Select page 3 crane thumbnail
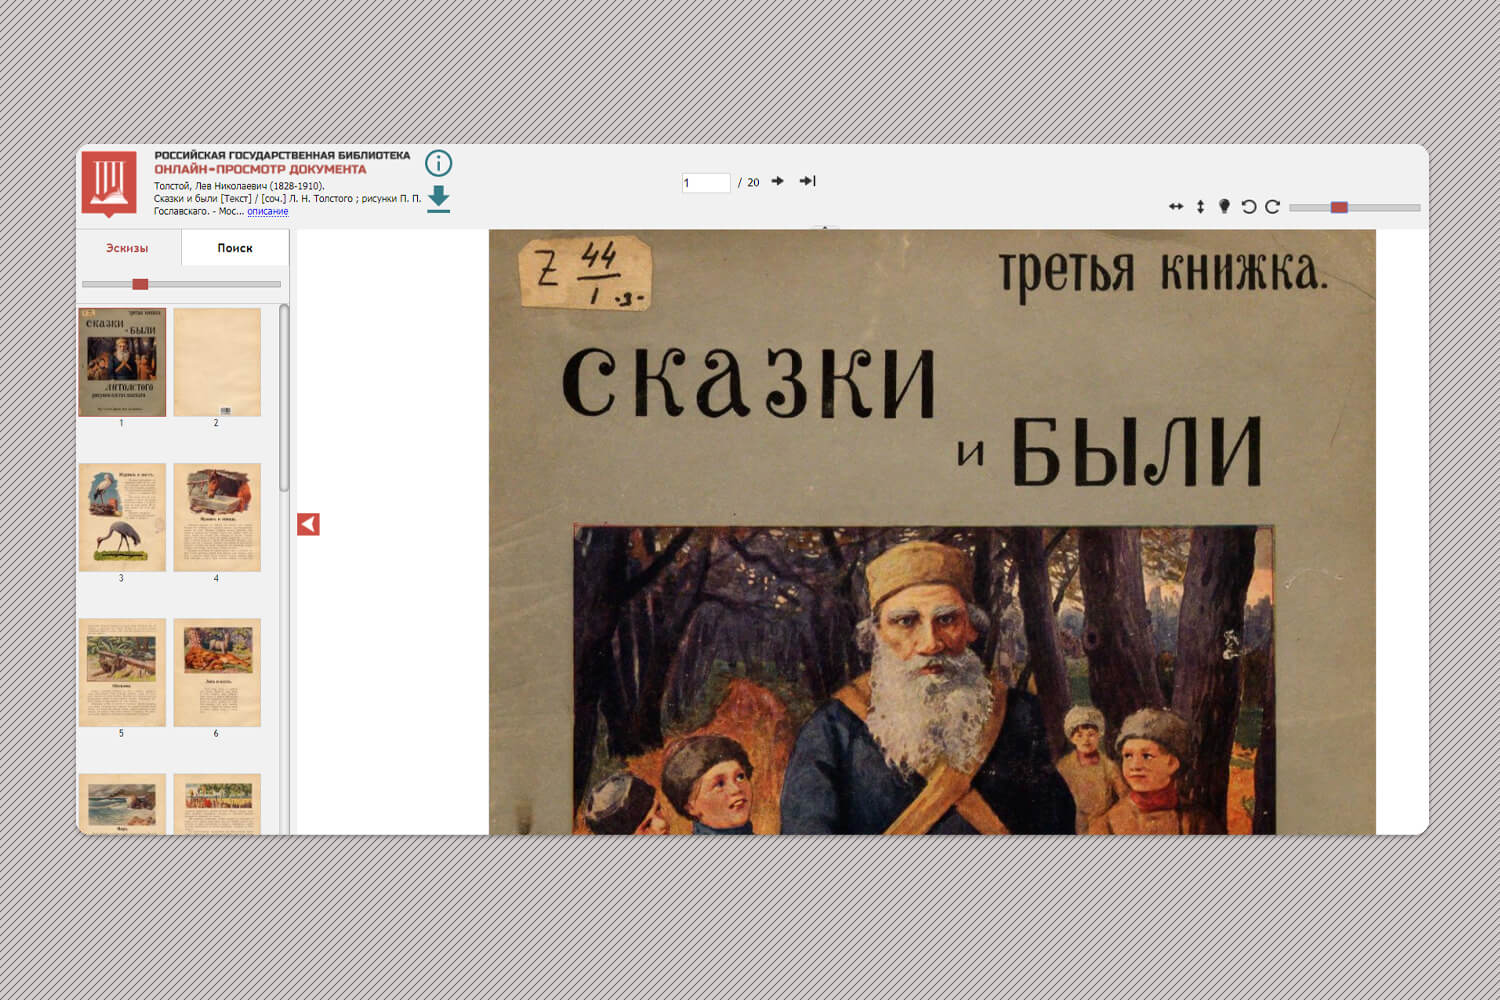 tap(122, 517)
